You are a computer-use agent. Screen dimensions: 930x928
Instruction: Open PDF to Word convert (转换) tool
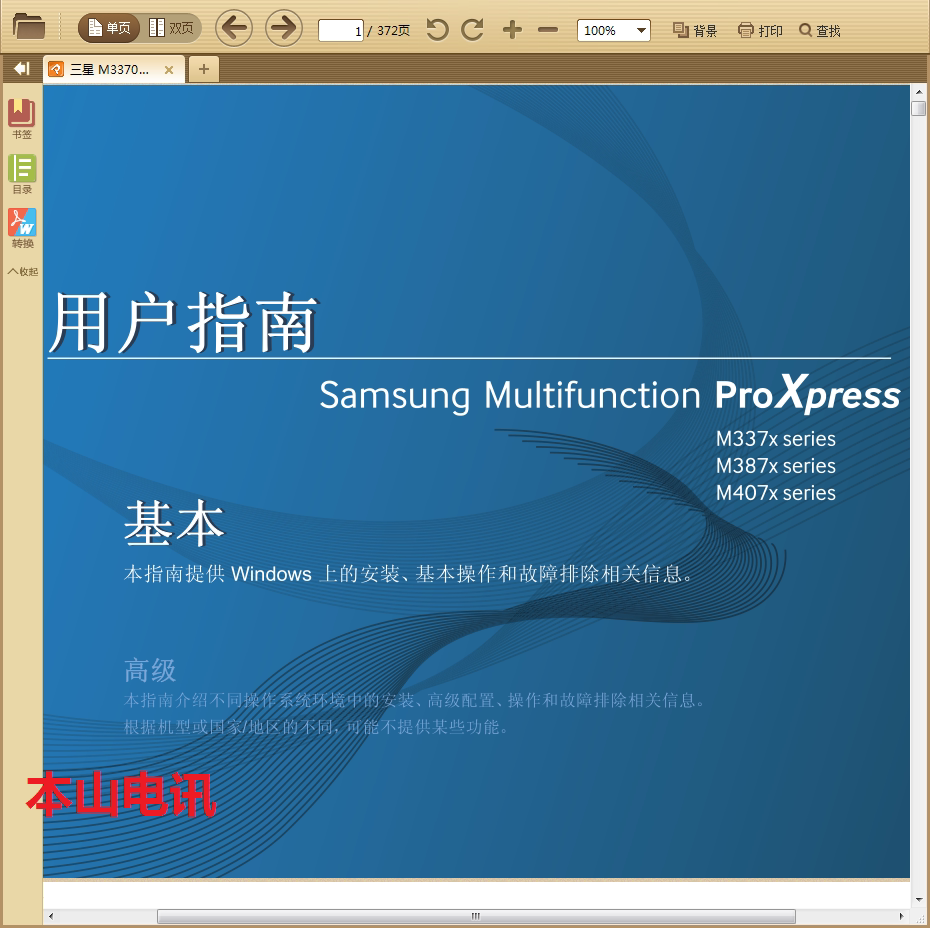tap(21, 228)
